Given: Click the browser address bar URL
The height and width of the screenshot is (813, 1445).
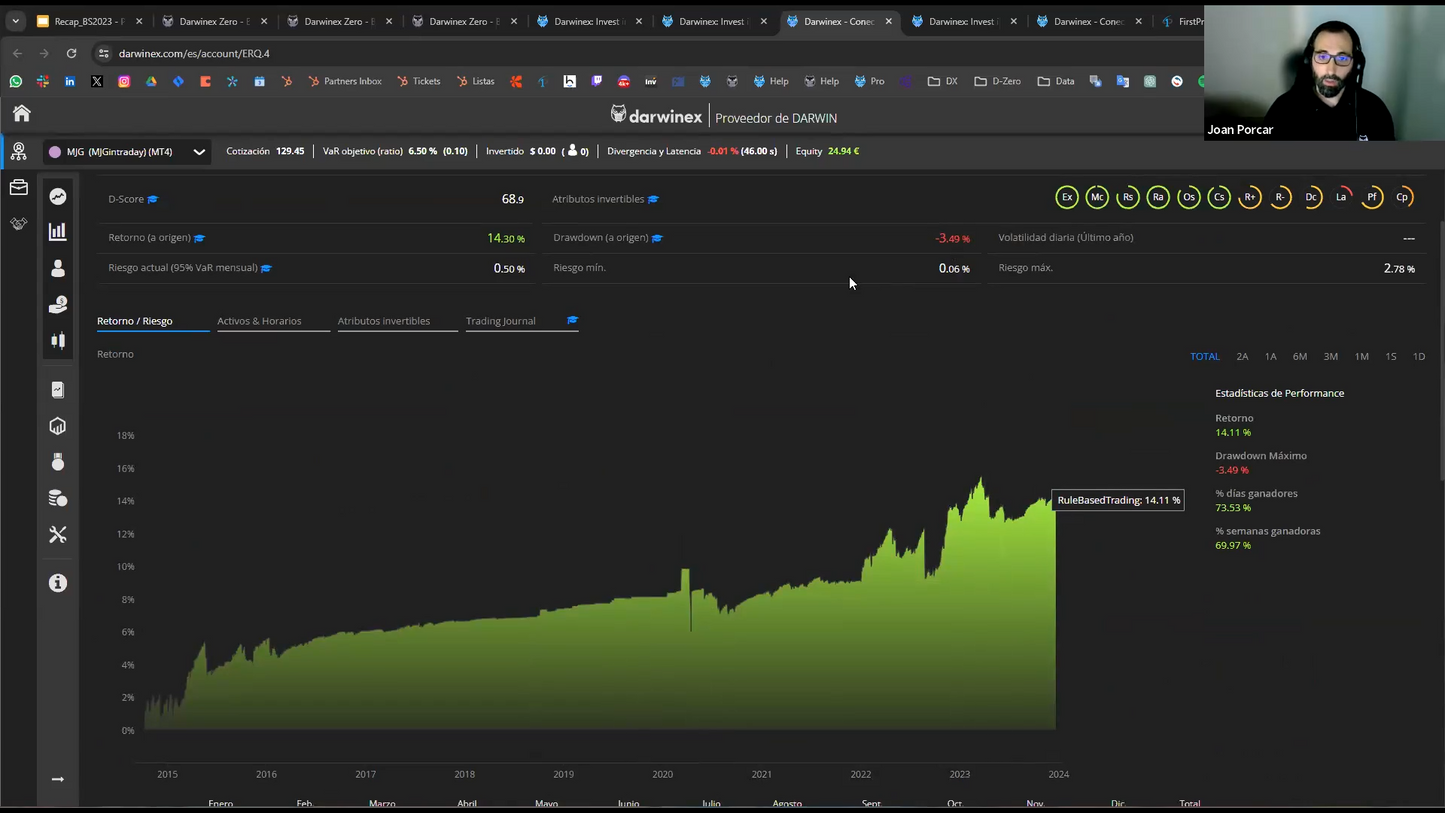Looking at the screenshot, I should 194,54.
